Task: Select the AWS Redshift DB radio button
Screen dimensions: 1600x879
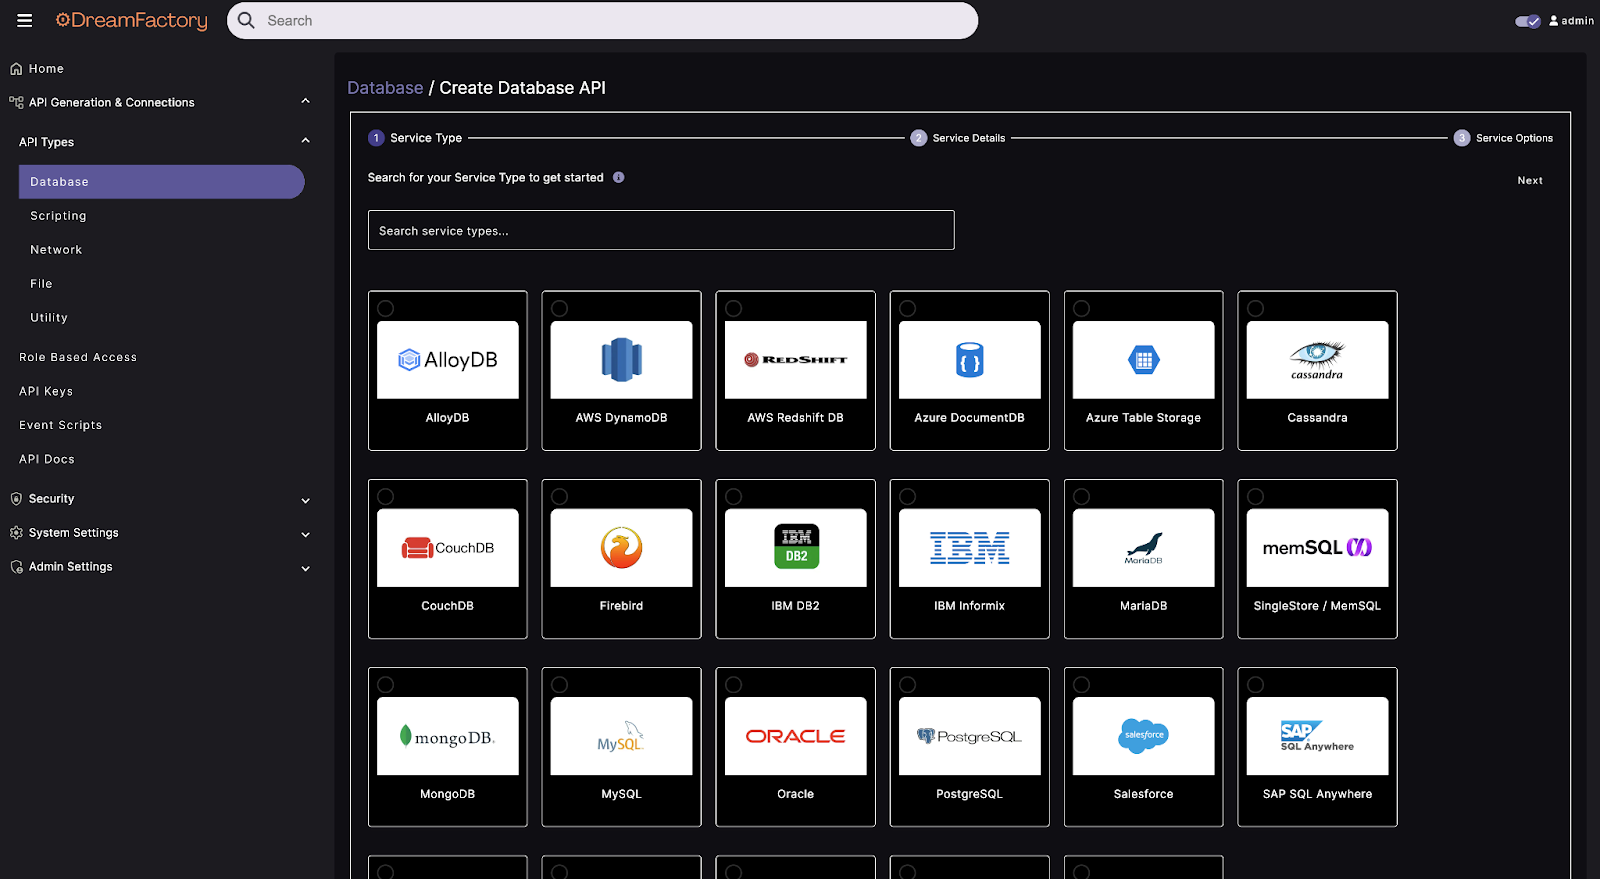Action: pyautogui.click(x=734, y=309)
